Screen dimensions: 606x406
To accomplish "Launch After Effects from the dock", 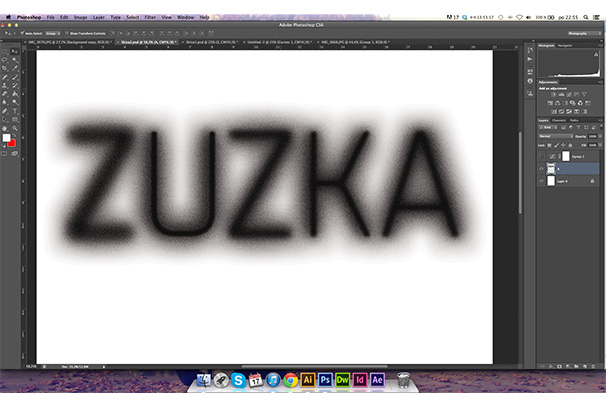I will point(378,380).
